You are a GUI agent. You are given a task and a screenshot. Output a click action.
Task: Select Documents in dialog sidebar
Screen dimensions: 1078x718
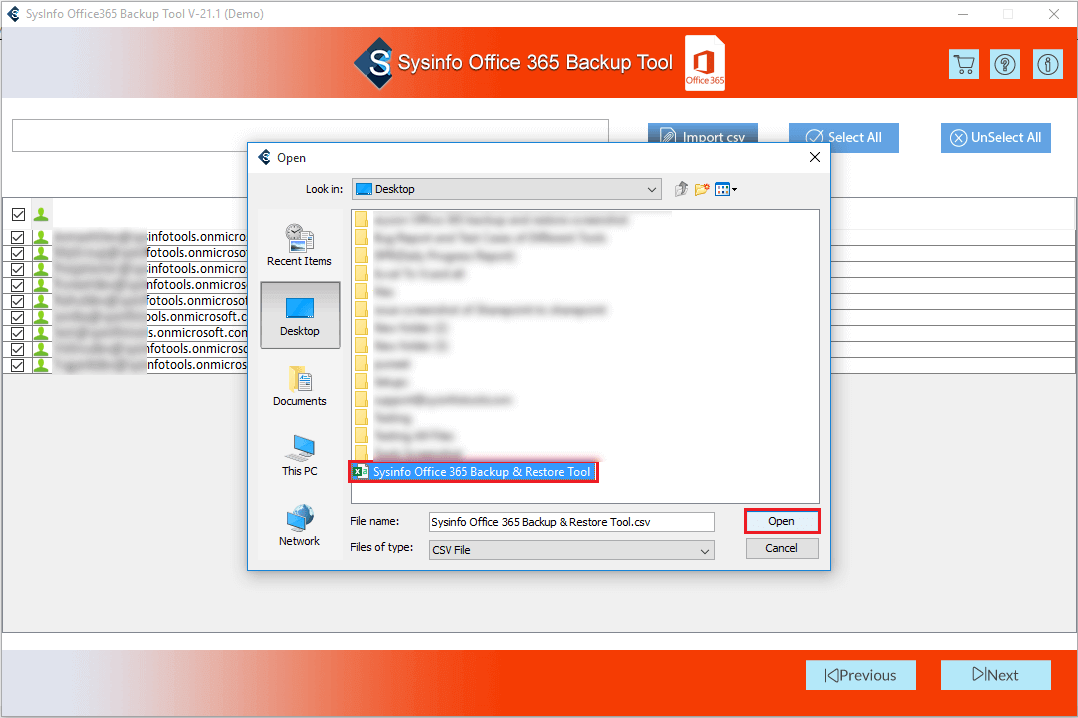[299, 386]
